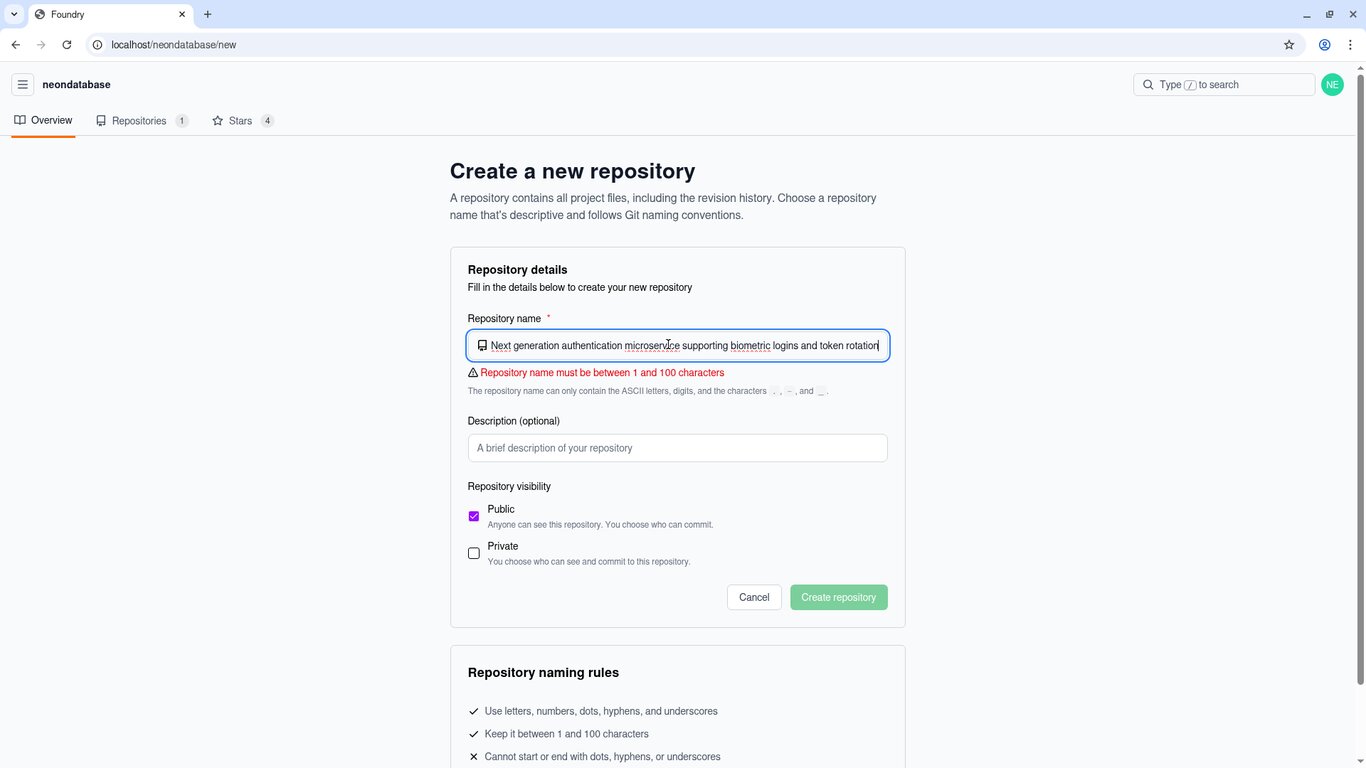Viewport: 1366px width, 768px height.
Task: Open the browser three-dot menu
Action: [1350, 45]
